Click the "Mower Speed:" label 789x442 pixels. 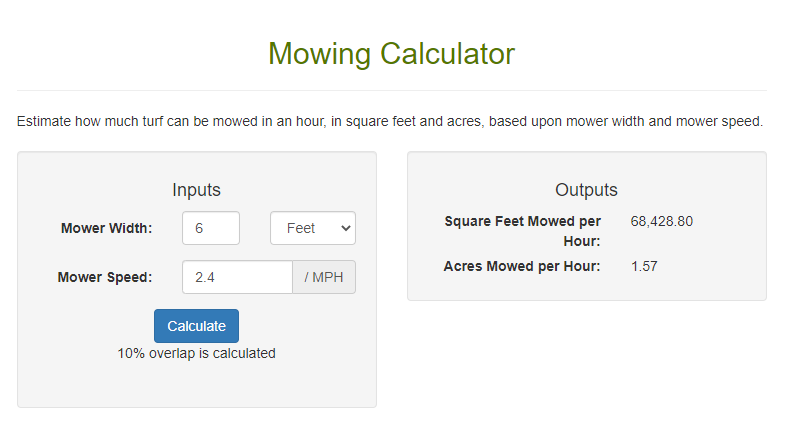tap(105, 277)
